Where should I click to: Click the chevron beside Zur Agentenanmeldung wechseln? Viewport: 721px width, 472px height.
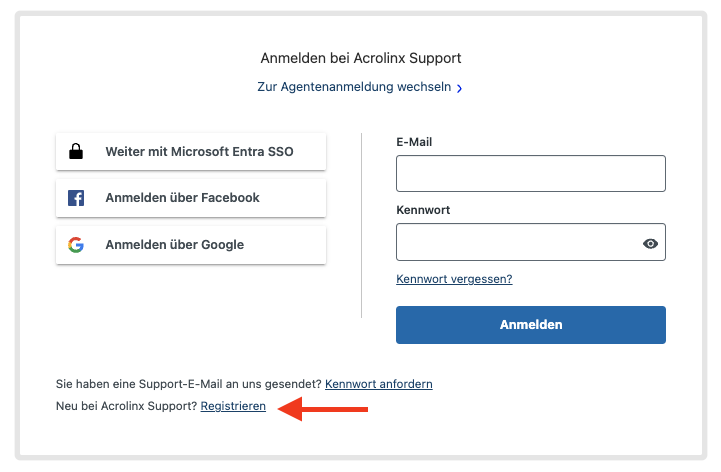459,88
